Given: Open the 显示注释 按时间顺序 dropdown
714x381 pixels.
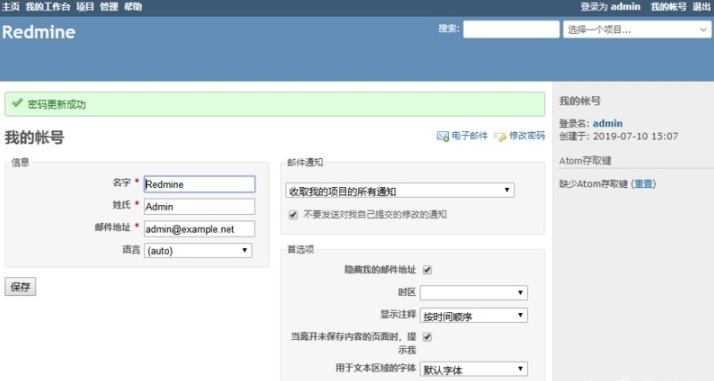Looking at the screenshot, I should tap(474, 315).
